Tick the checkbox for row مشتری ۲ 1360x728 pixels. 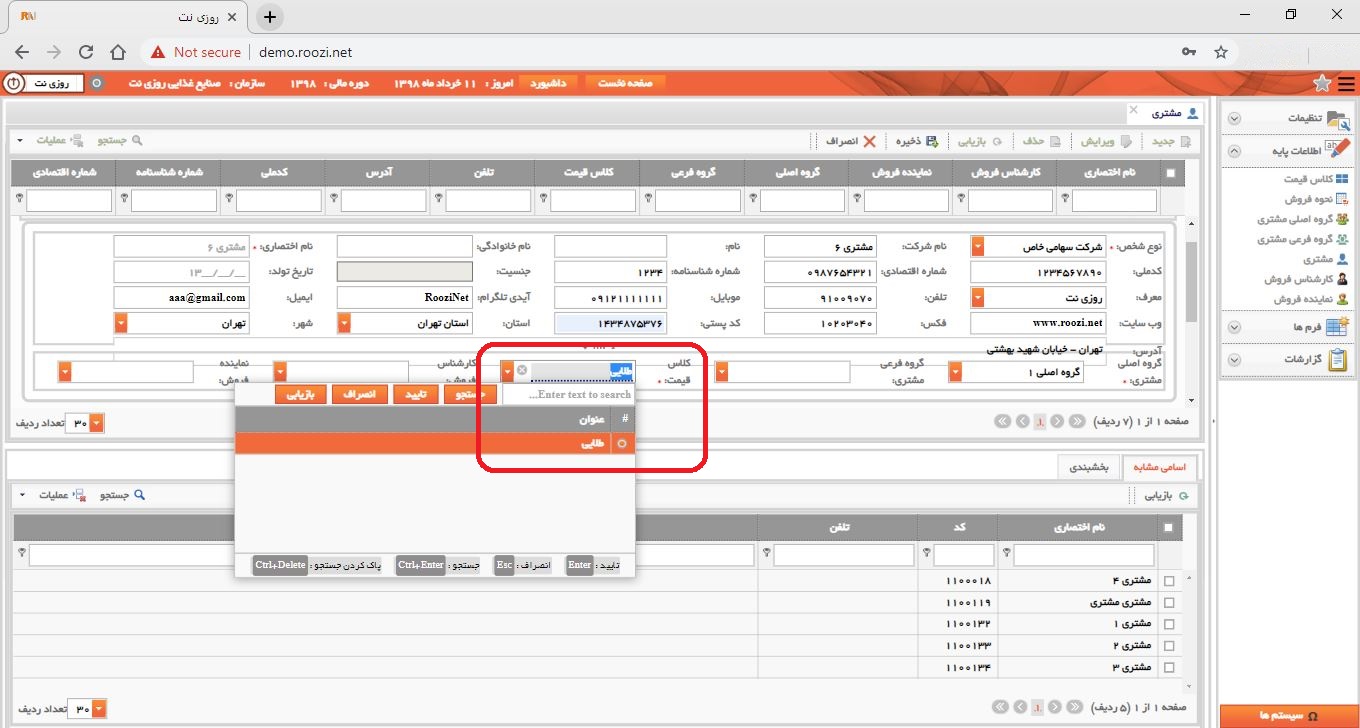pos(1170,645)
